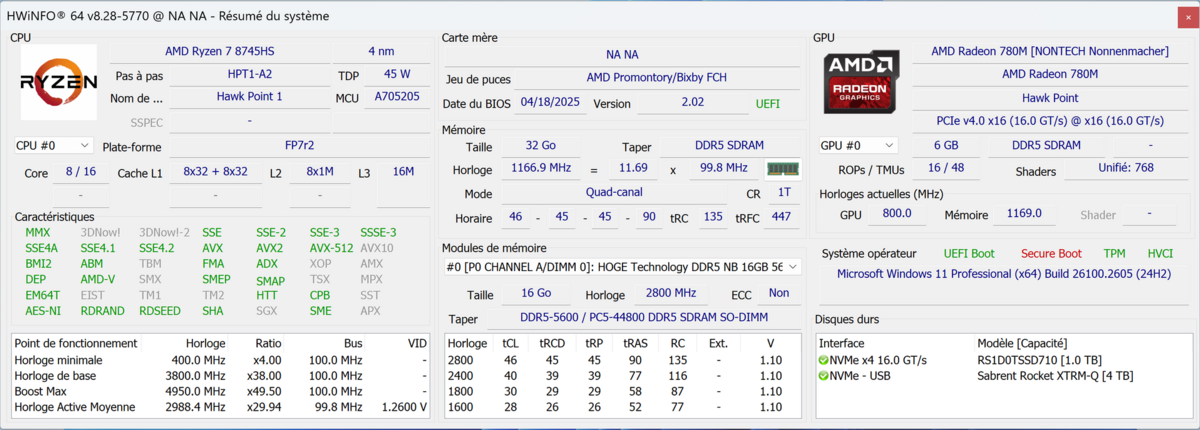The height and width of the screenshot is (430, 1200).
Task: Click the Horloge minimale row label
Action: [58, 359]
